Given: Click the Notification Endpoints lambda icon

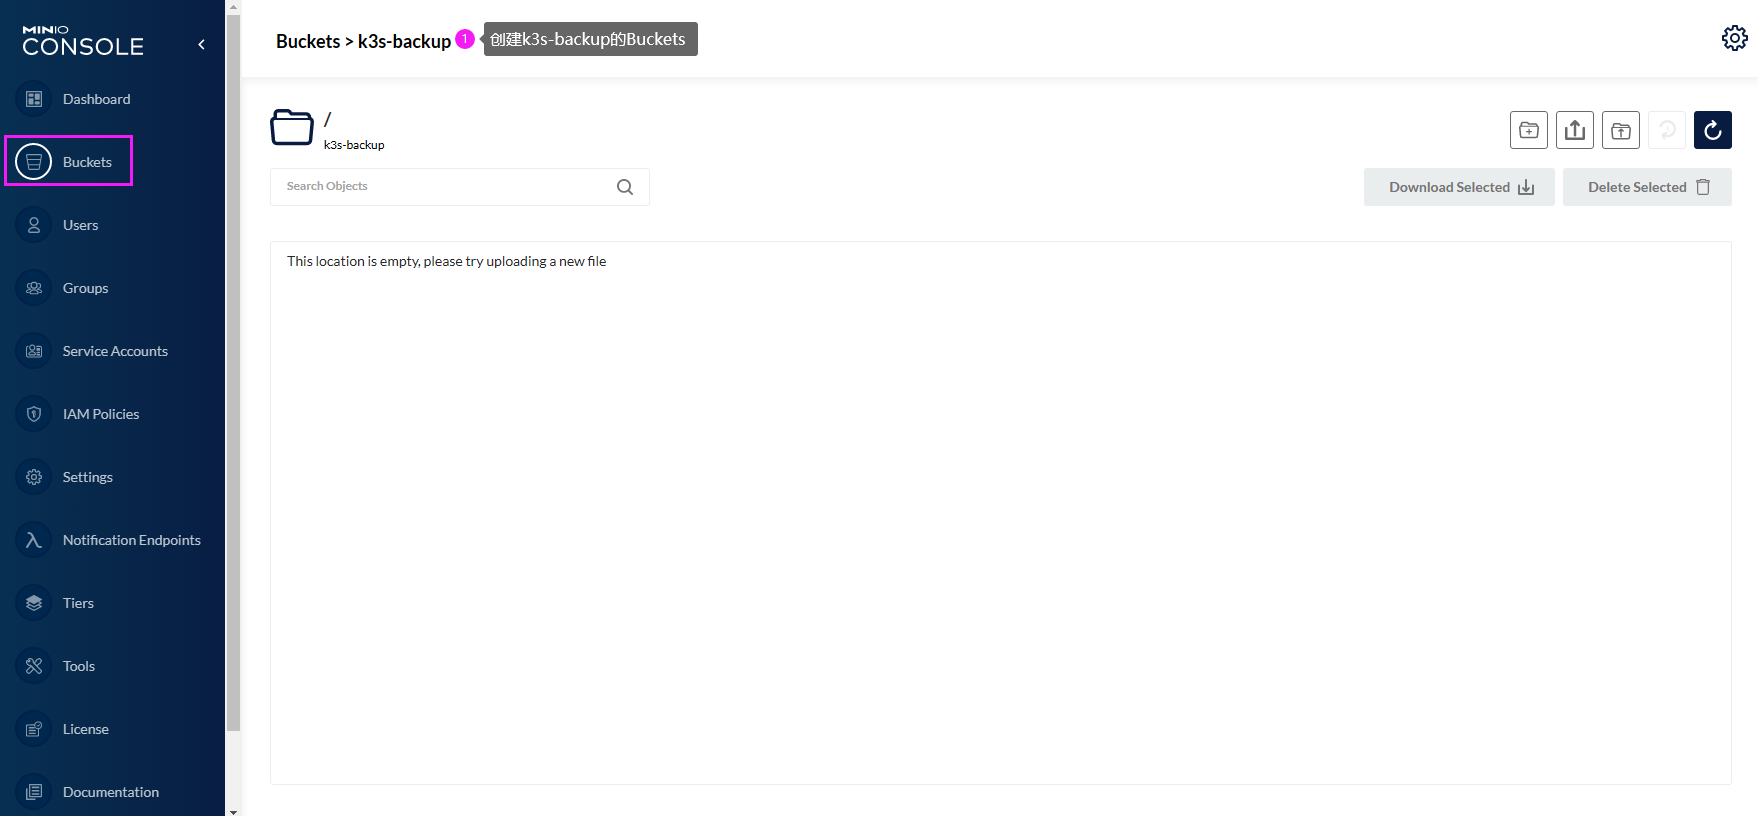Looking at the screenshot, I should coord(34,540).
